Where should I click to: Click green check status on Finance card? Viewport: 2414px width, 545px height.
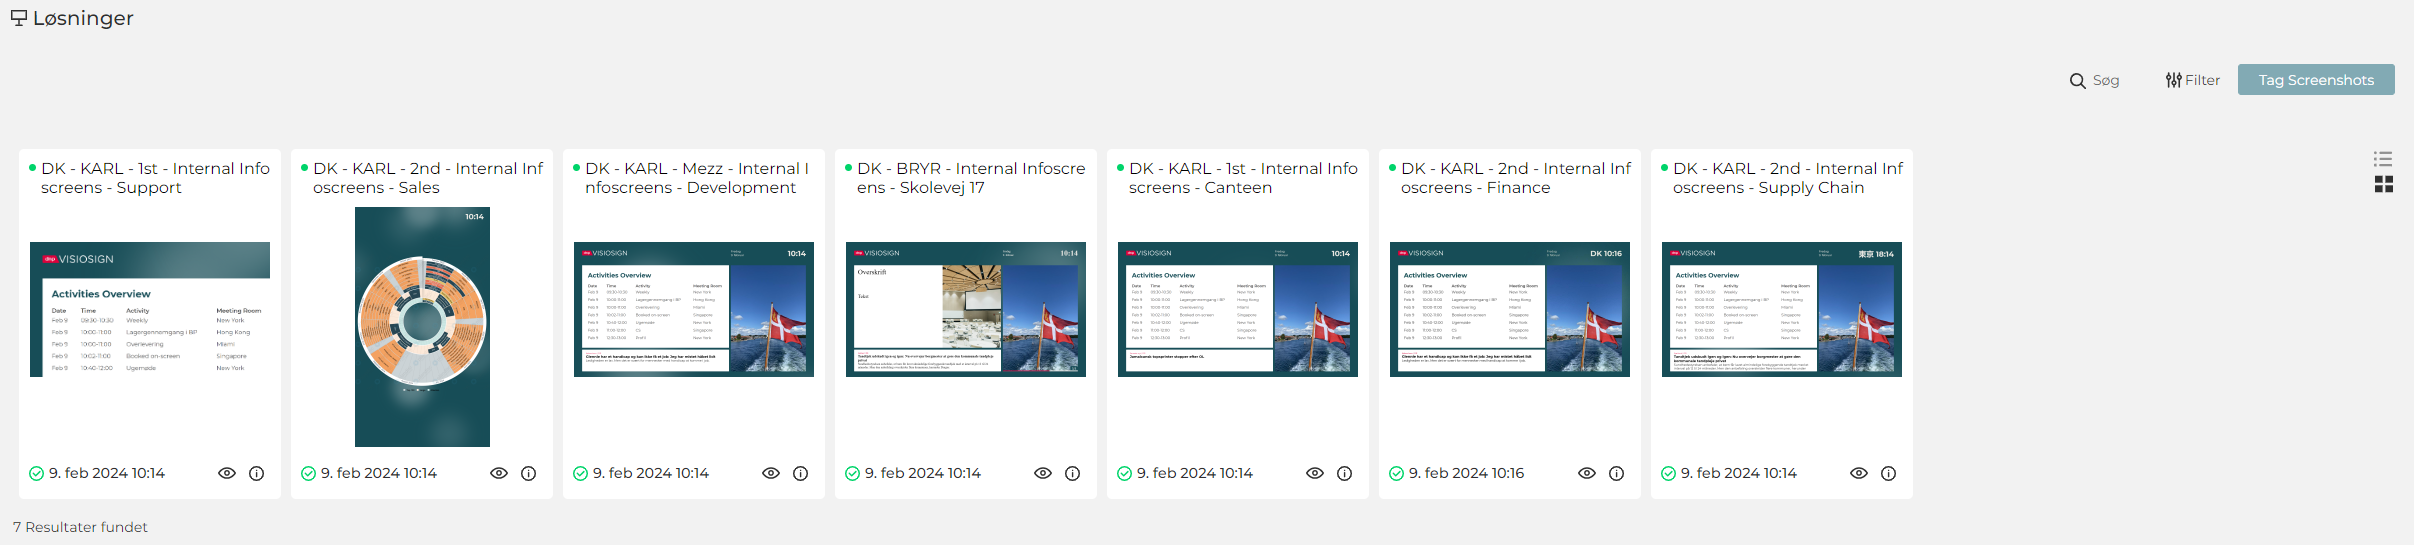(x=1396, y=474)
